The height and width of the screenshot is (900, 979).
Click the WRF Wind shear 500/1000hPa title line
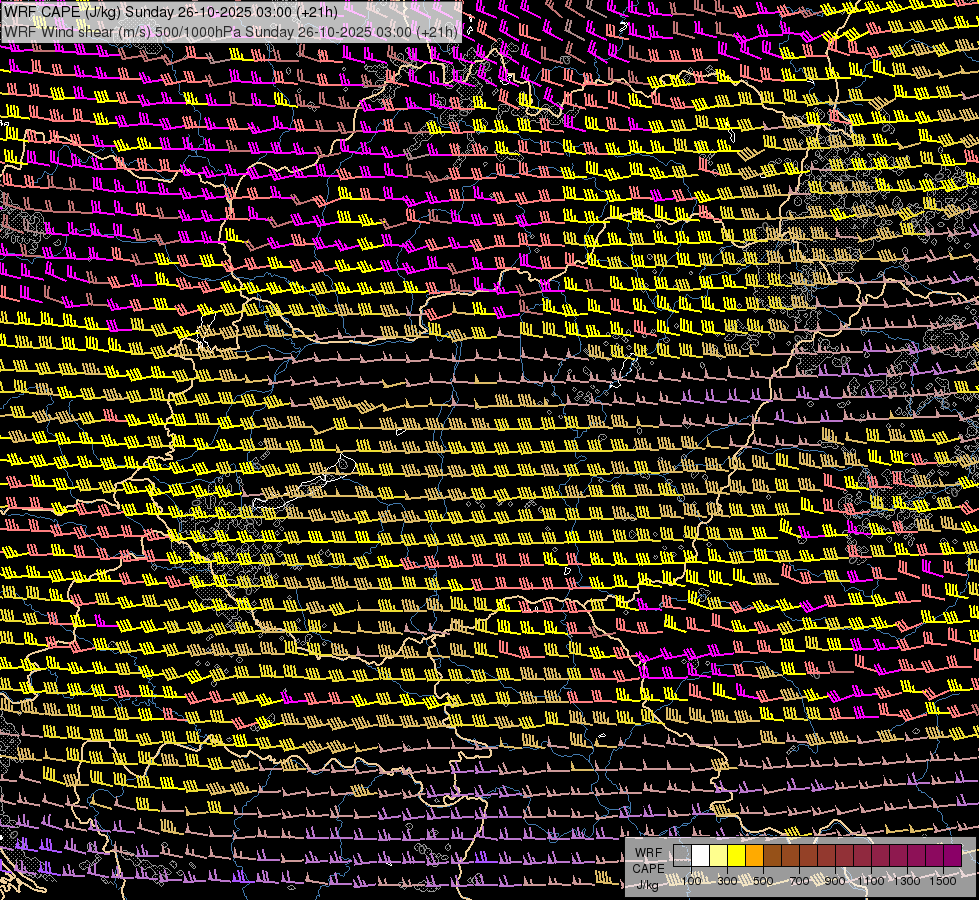coord(231,32)
